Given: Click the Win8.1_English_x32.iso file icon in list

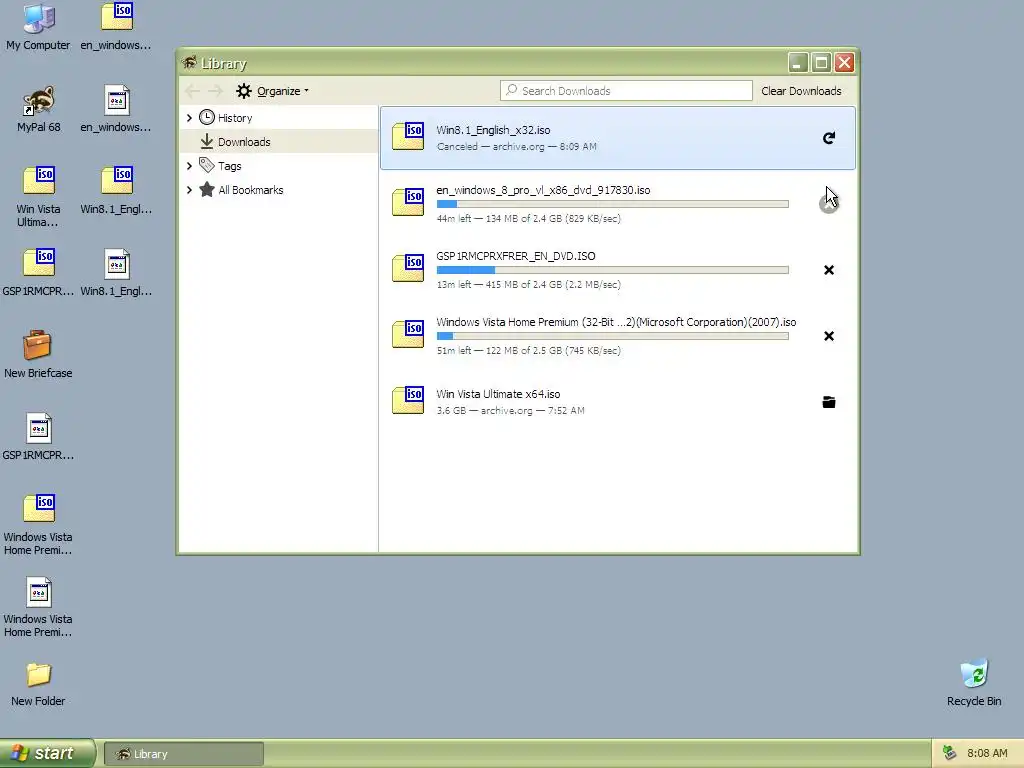Looking at the screenshot, I should coord(408,136).
